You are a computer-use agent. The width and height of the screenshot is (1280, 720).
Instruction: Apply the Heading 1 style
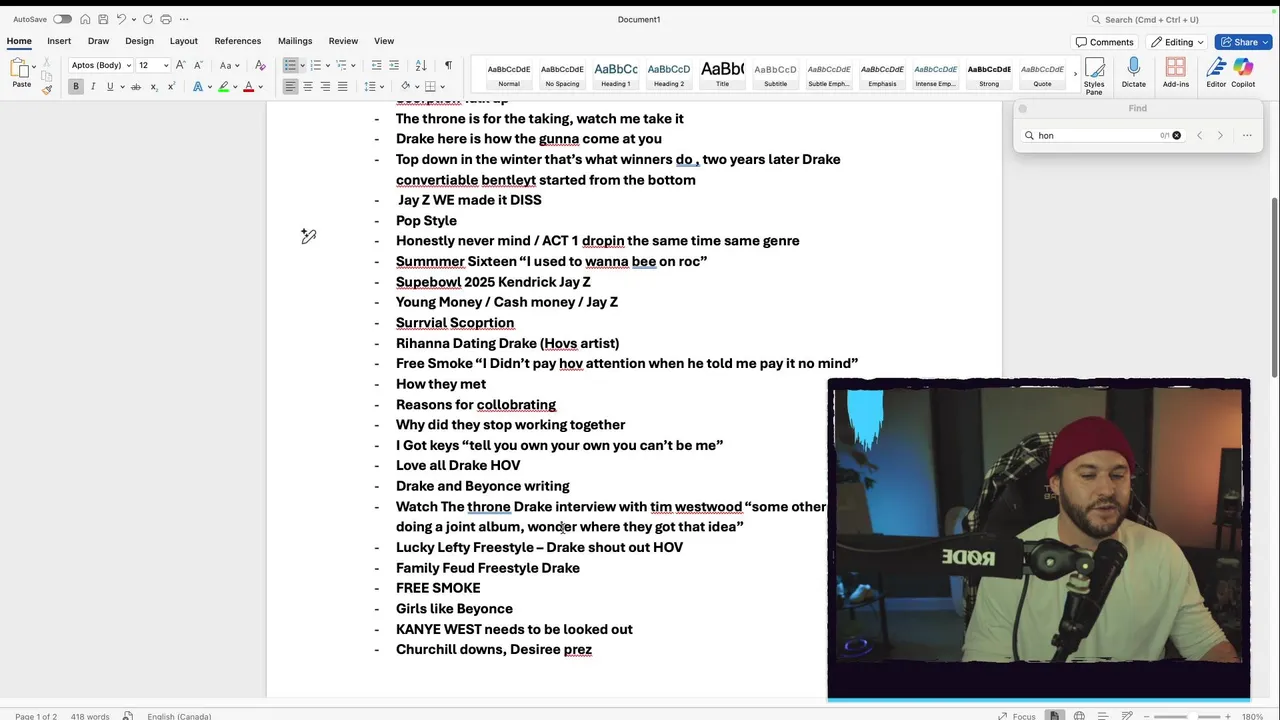pos(616,74)
